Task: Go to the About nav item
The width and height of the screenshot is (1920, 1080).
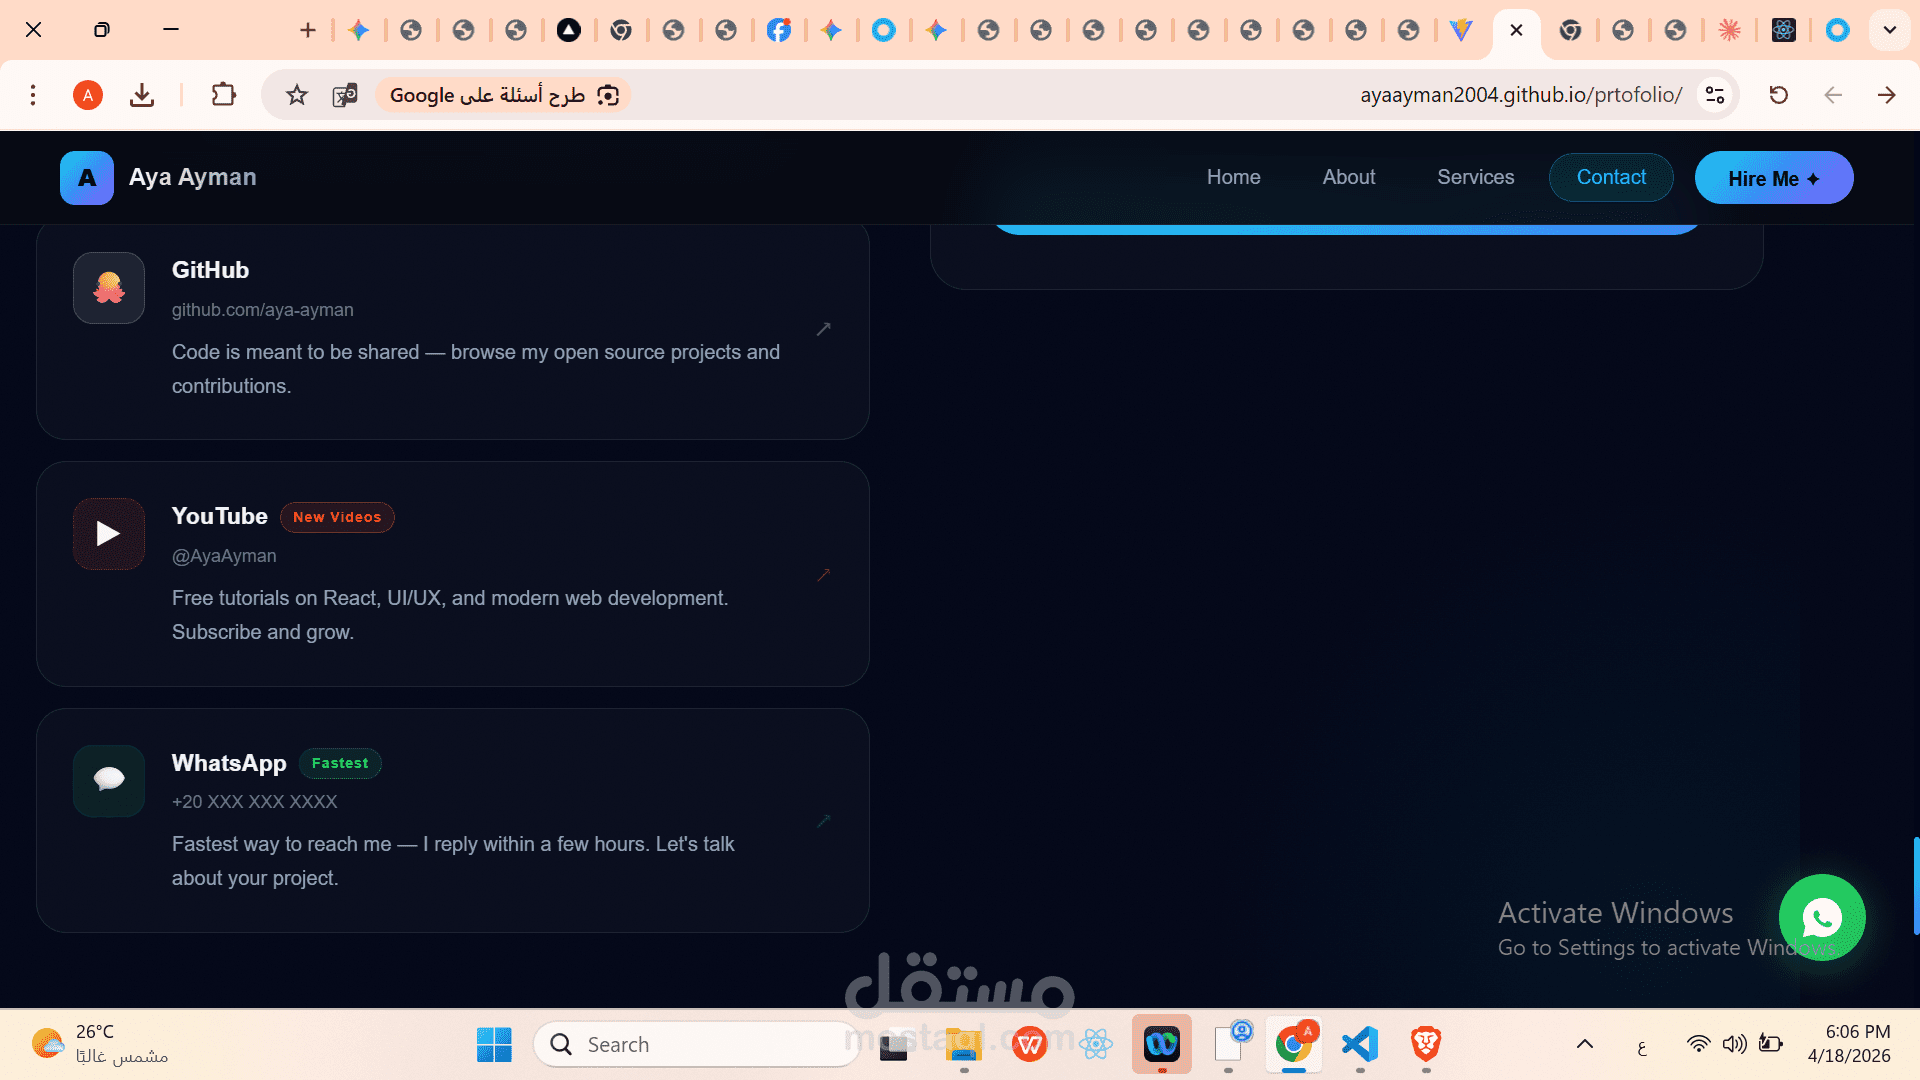Action: coord(1348,177)
